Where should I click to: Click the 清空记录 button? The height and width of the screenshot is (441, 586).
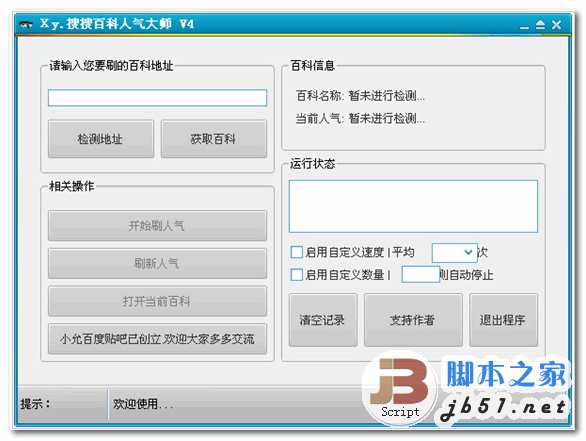pyautogui.click(x=323, y=320)
